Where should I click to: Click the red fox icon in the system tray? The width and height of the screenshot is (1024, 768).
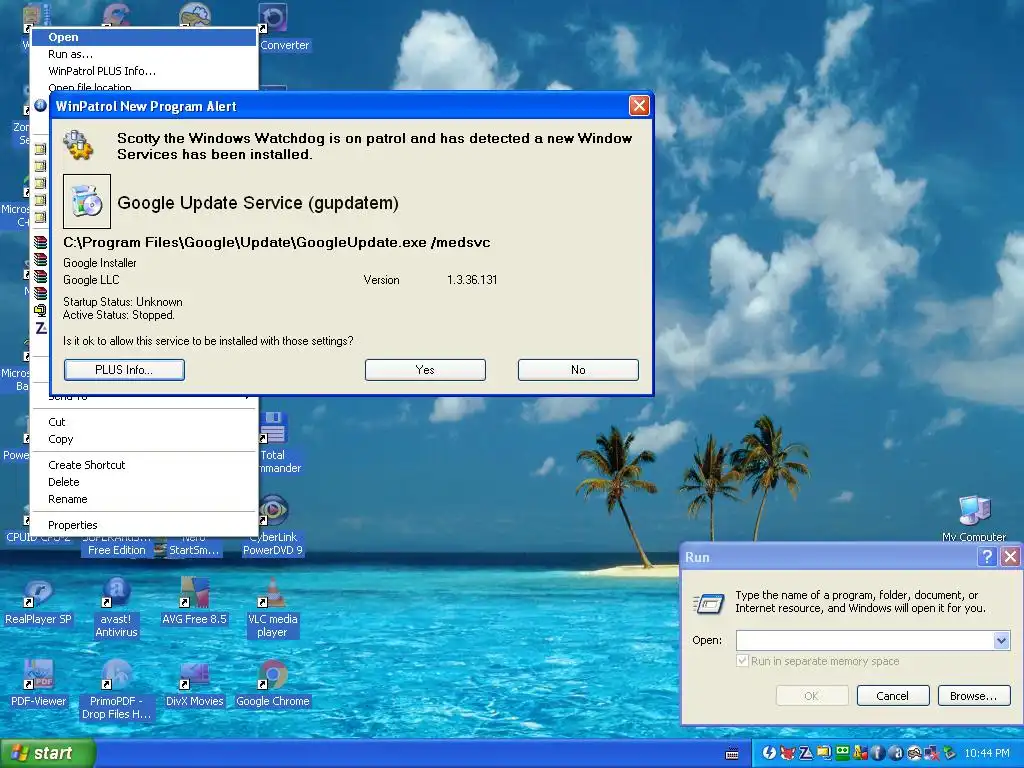[x=788, y=753]
